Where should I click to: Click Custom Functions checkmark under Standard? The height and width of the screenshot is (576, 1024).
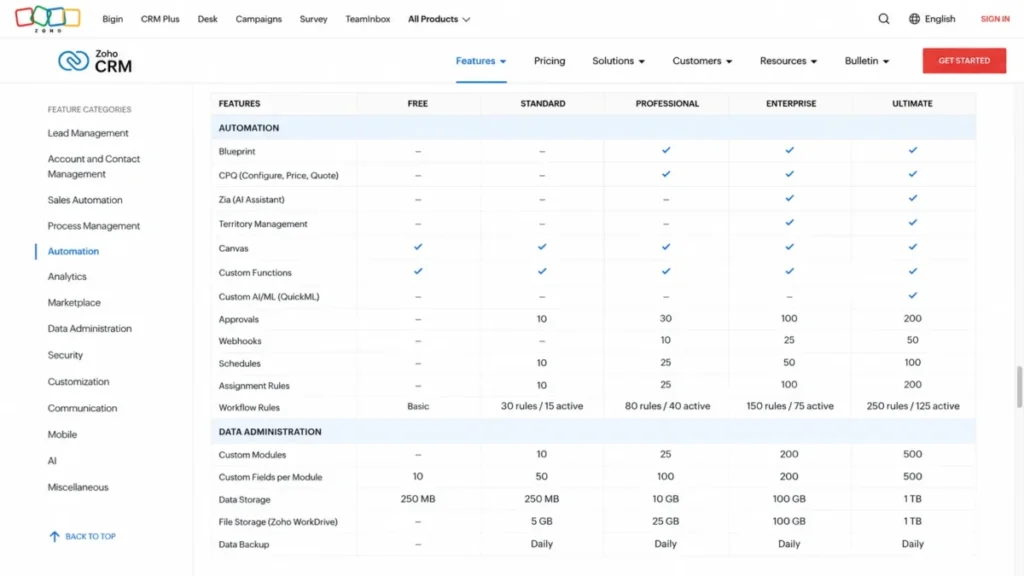coord(542,271)
